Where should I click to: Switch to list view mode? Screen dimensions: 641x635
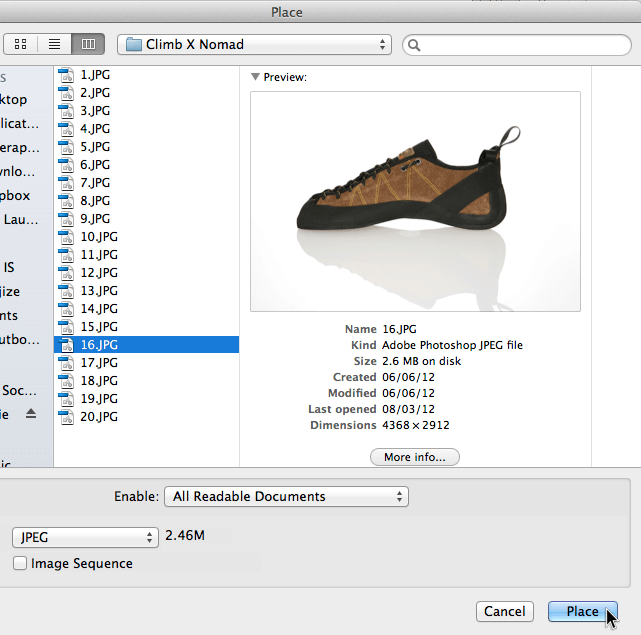click(54, 44)
